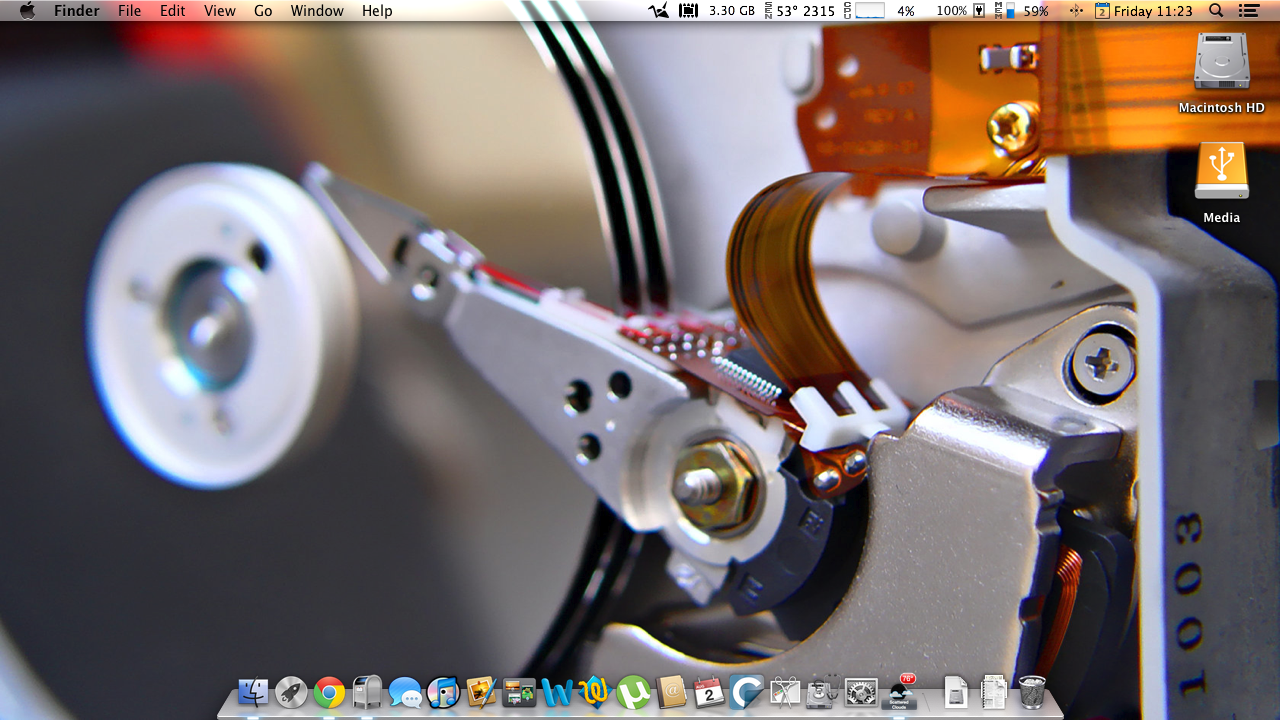Viewport: 1280px width, 720px height.
Task: Click the sensor temperature 53° 2315 readout
Action: pyautogui.click(x=799, y=11)
